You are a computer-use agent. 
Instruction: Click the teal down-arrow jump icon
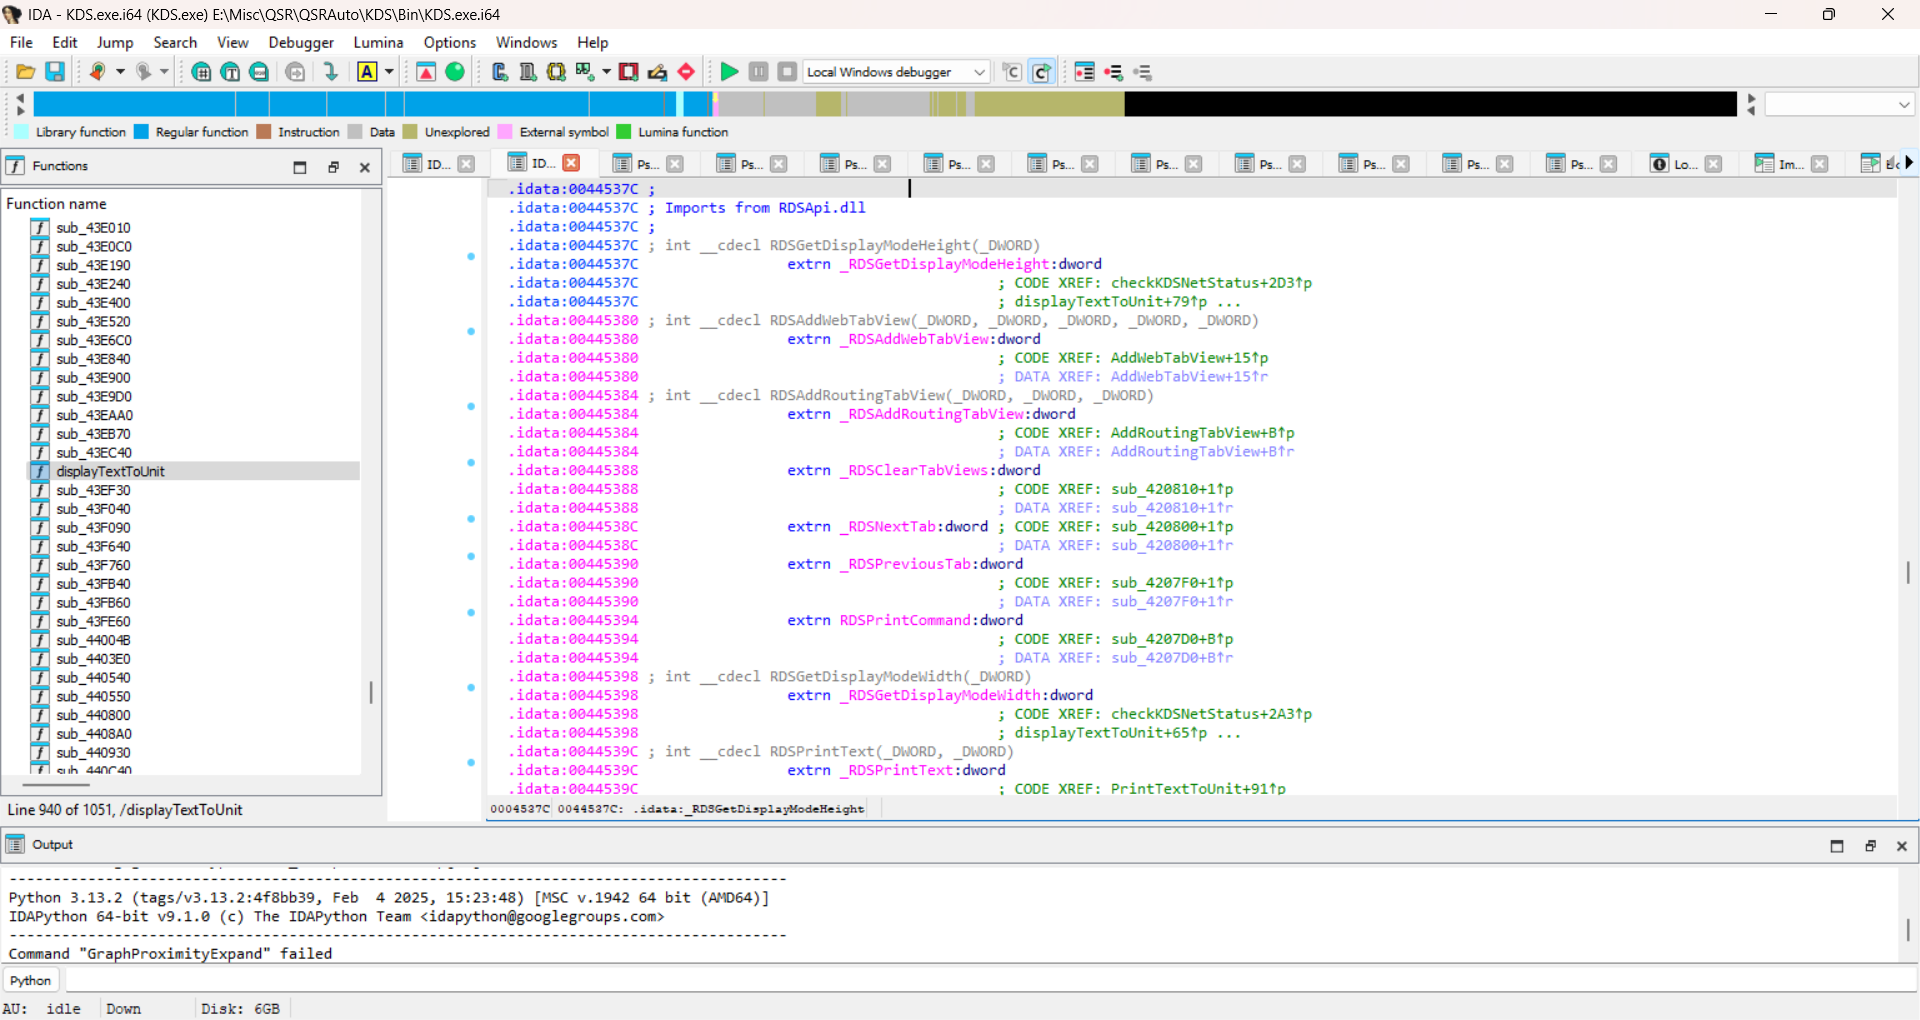[330, 72]
